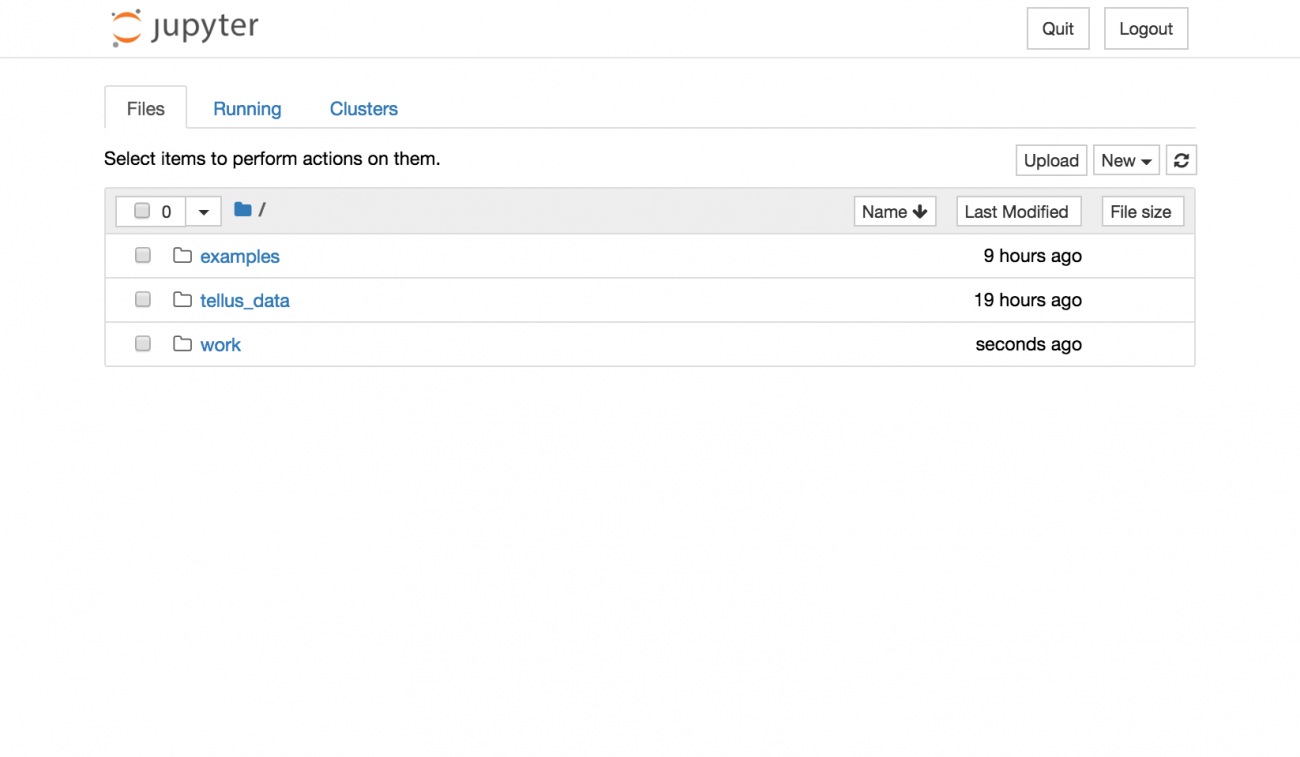Image resolution: width=1300 pixels, height=757 pixels.
Task: Check the tellus_data folder checkbox
Action: point(143,299)
